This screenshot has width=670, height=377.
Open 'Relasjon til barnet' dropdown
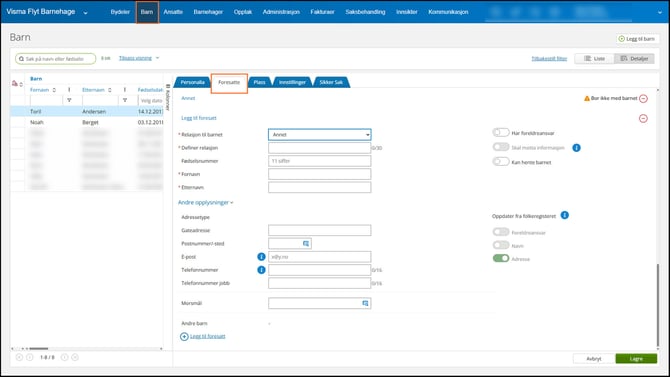(x=320, y=135)
